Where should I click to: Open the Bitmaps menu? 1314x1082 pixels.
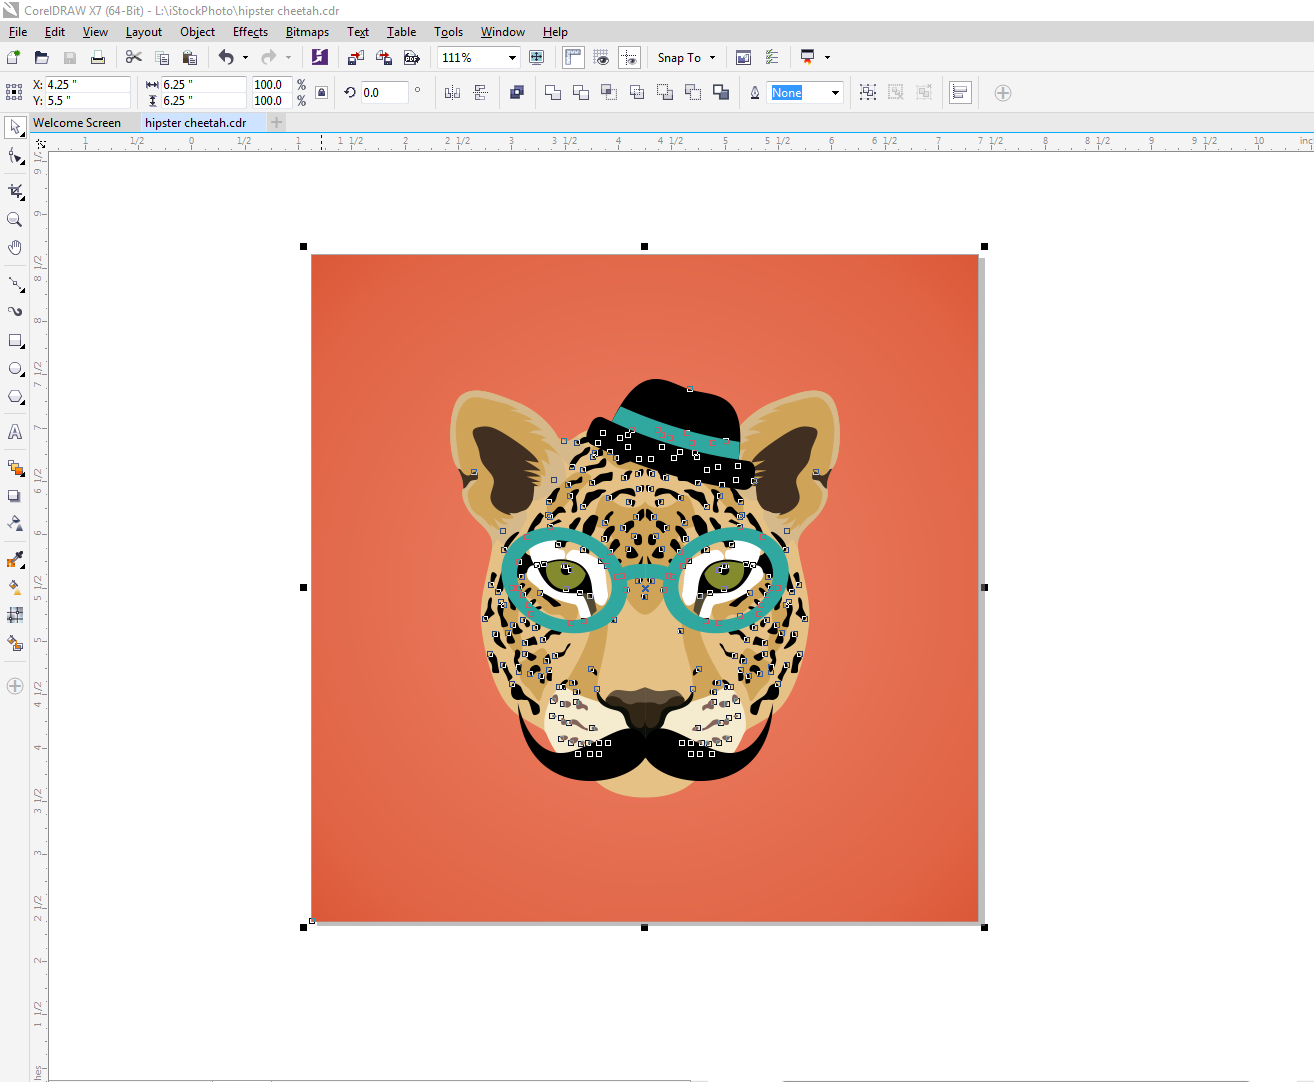(307, 31)
